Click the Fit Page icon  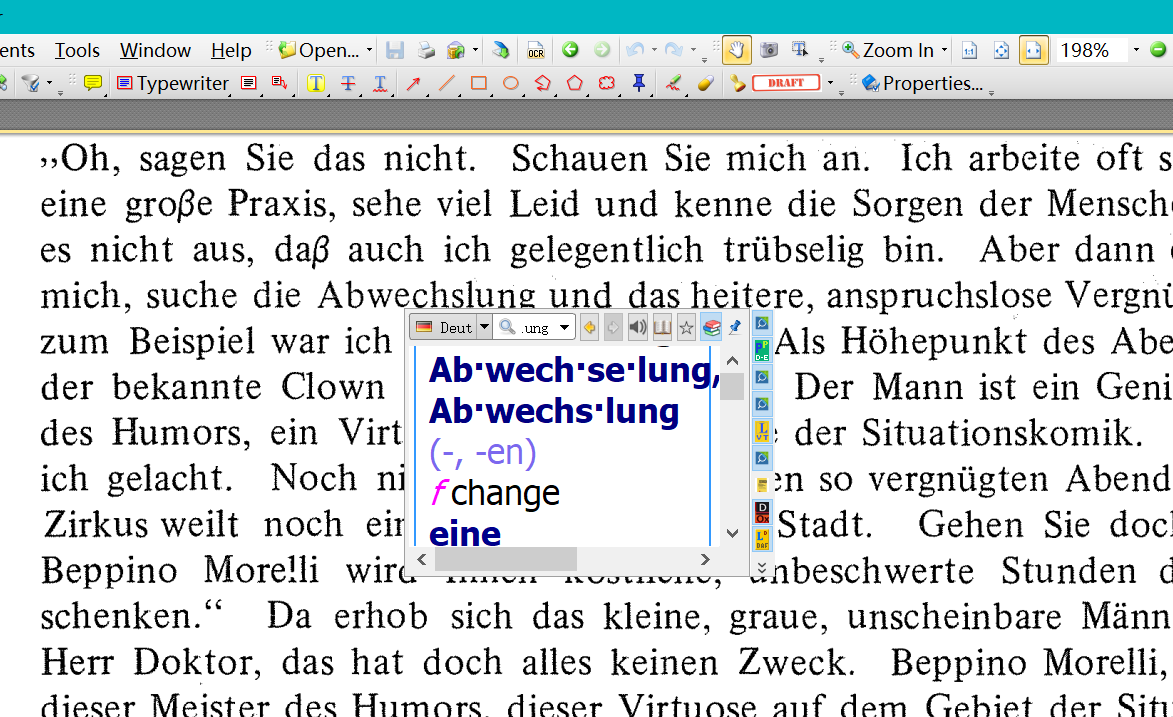coord(1001,50)
